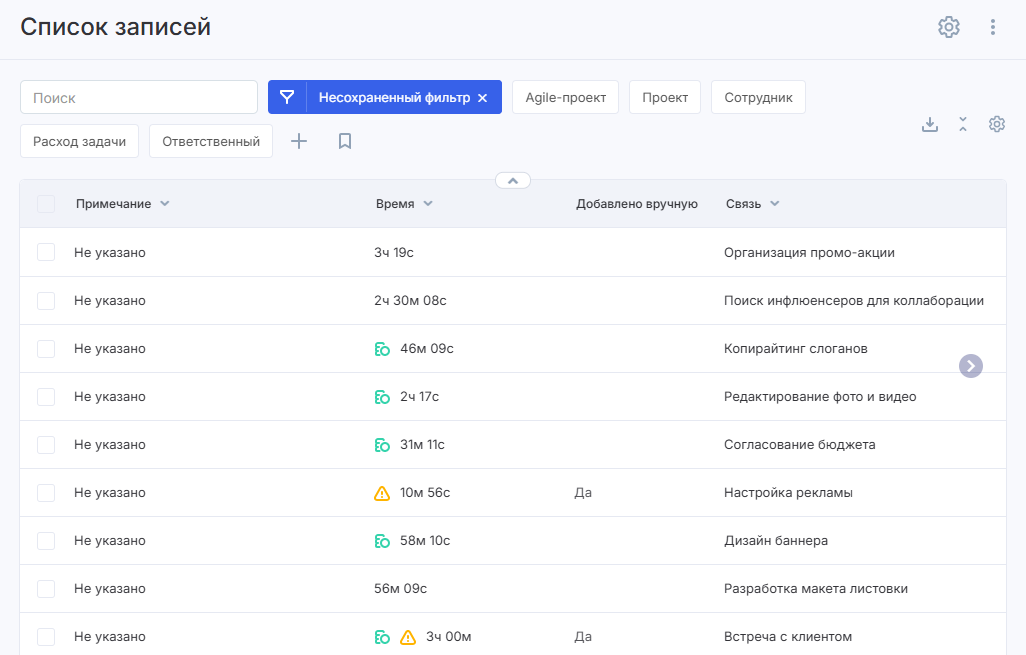Click warning icon in 10м 56с row
Screen dimensions: 1026x655
382,493
